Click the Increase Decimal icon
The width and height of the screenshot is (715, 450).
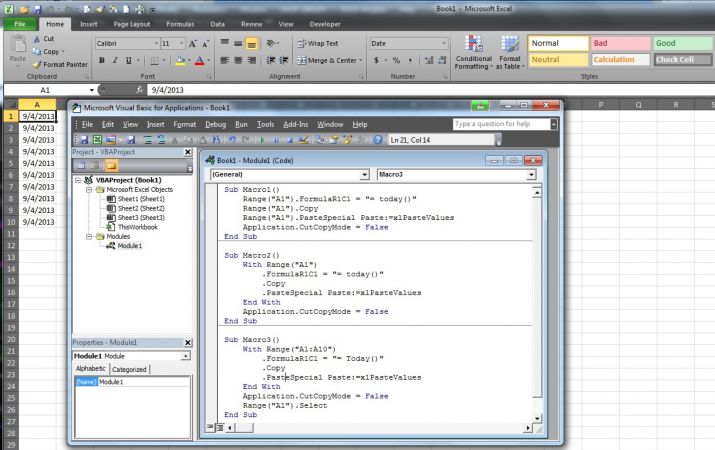click(429, 60)
